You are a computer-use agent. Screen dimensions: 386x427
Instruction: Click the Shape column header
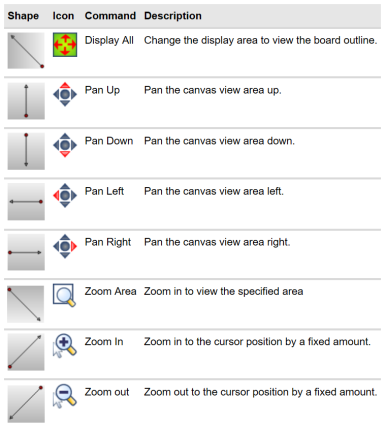point(23,16)
